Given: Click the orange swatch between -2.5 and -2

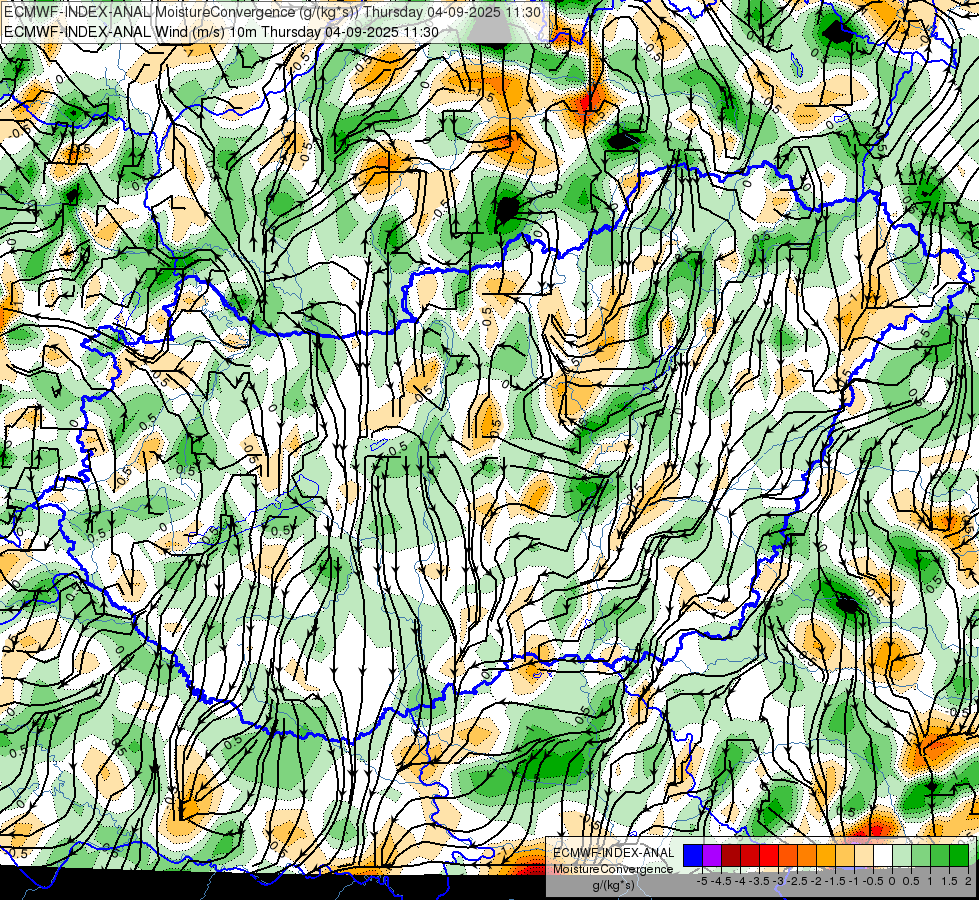Looking at the screenshot, I should tap(807, 856).
